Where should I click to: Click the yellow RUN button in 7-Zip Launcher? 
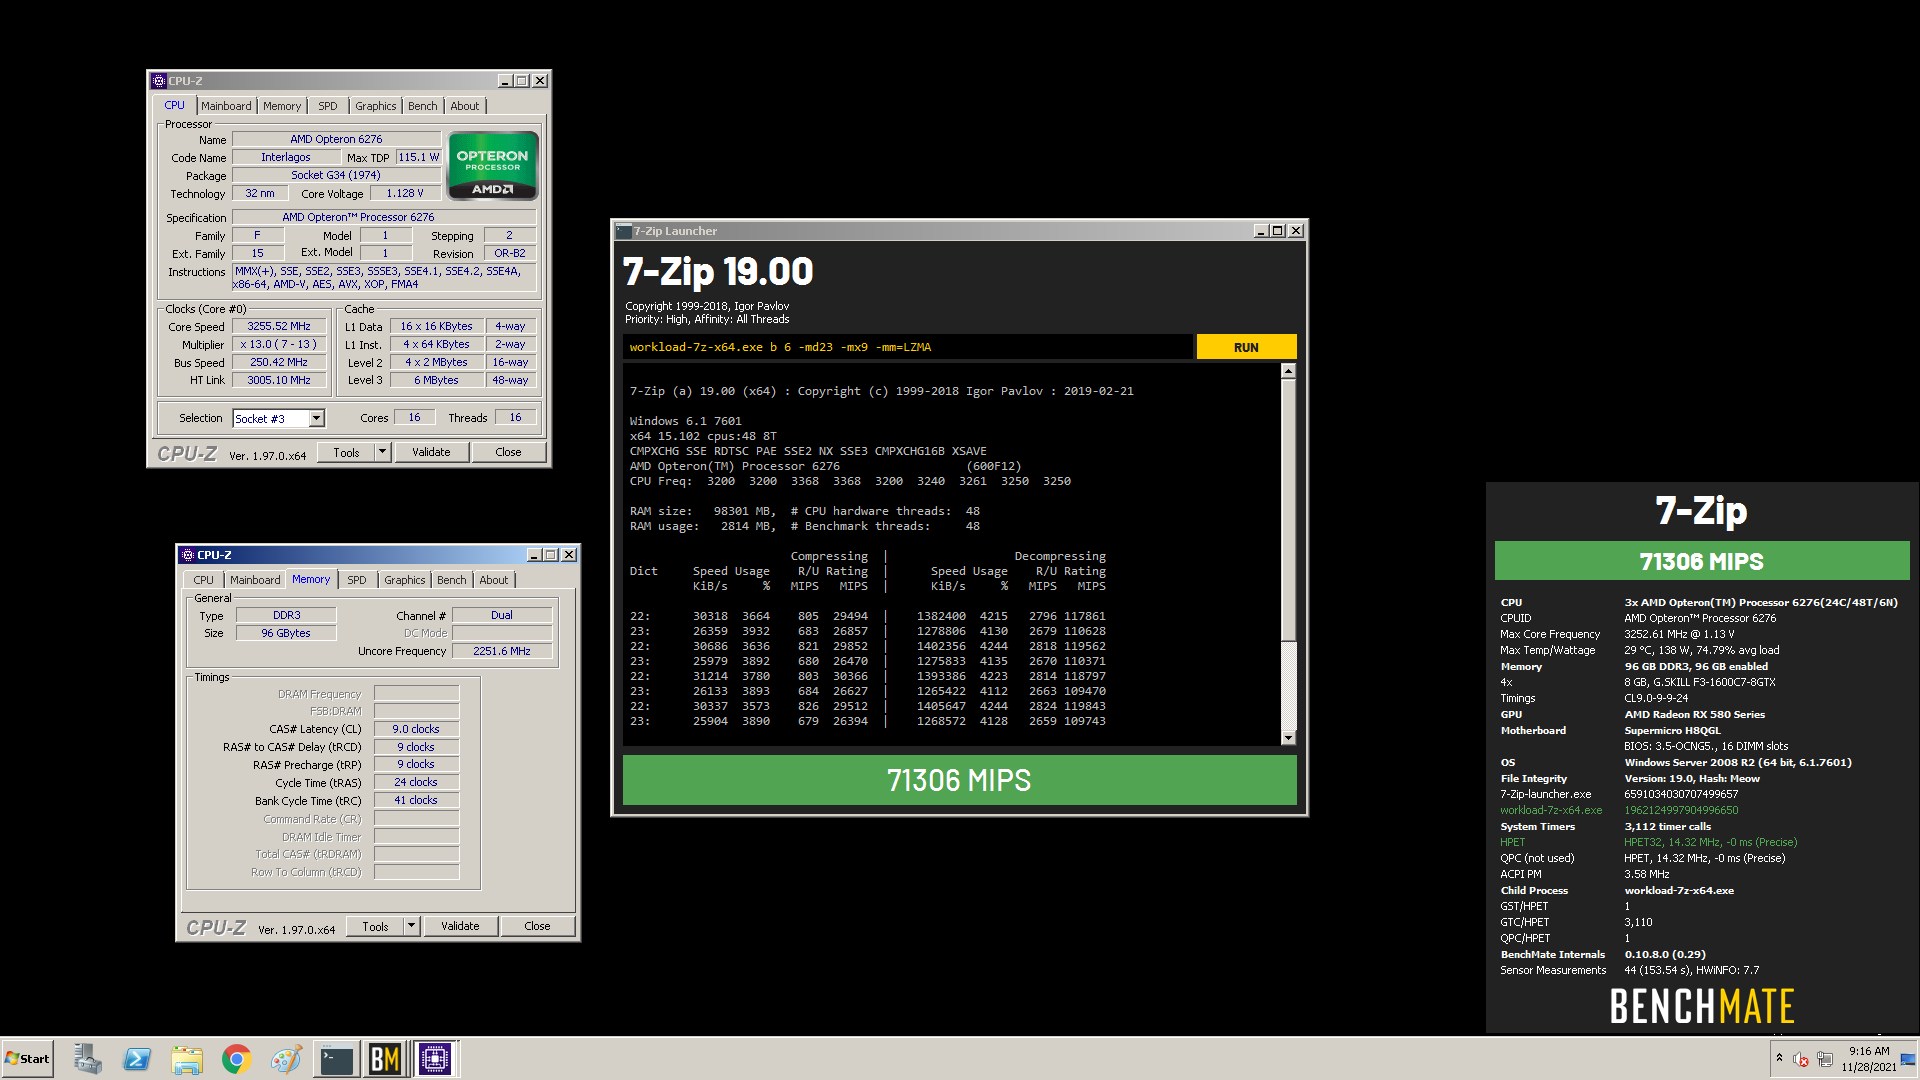coord(1246,347)
